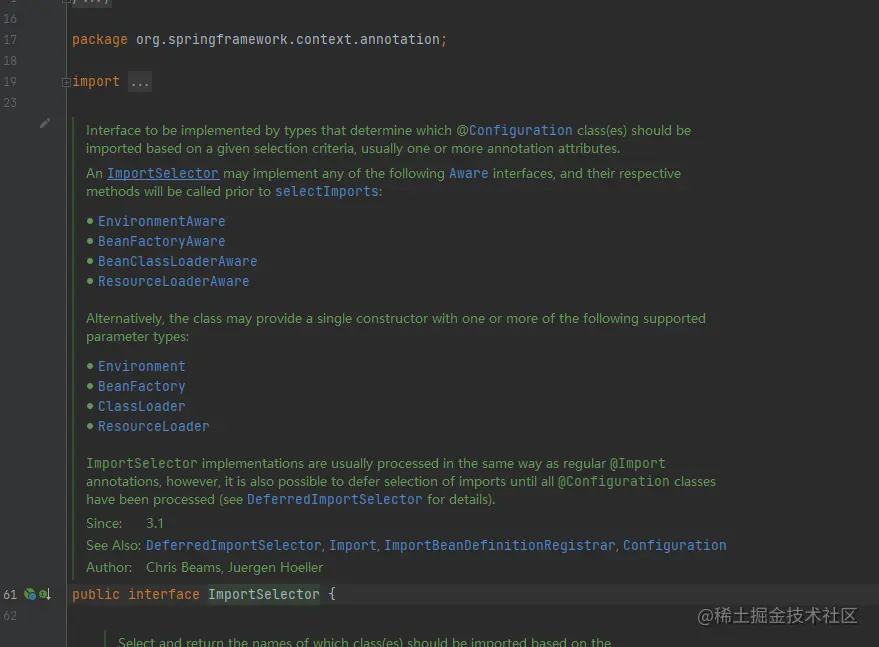Open the ImportBeanDefinitionRegistrar link
Viewport: 879px width, 647px height.
499,545
